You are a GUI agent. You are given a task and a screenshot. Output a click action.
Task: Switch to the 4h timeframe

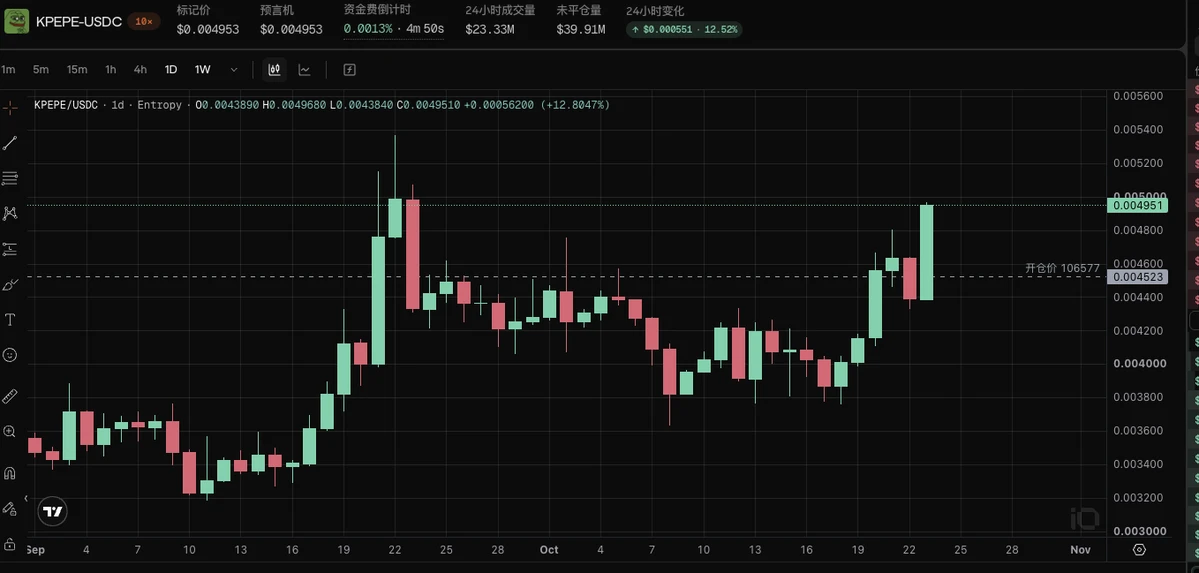[x=140, y=70]
